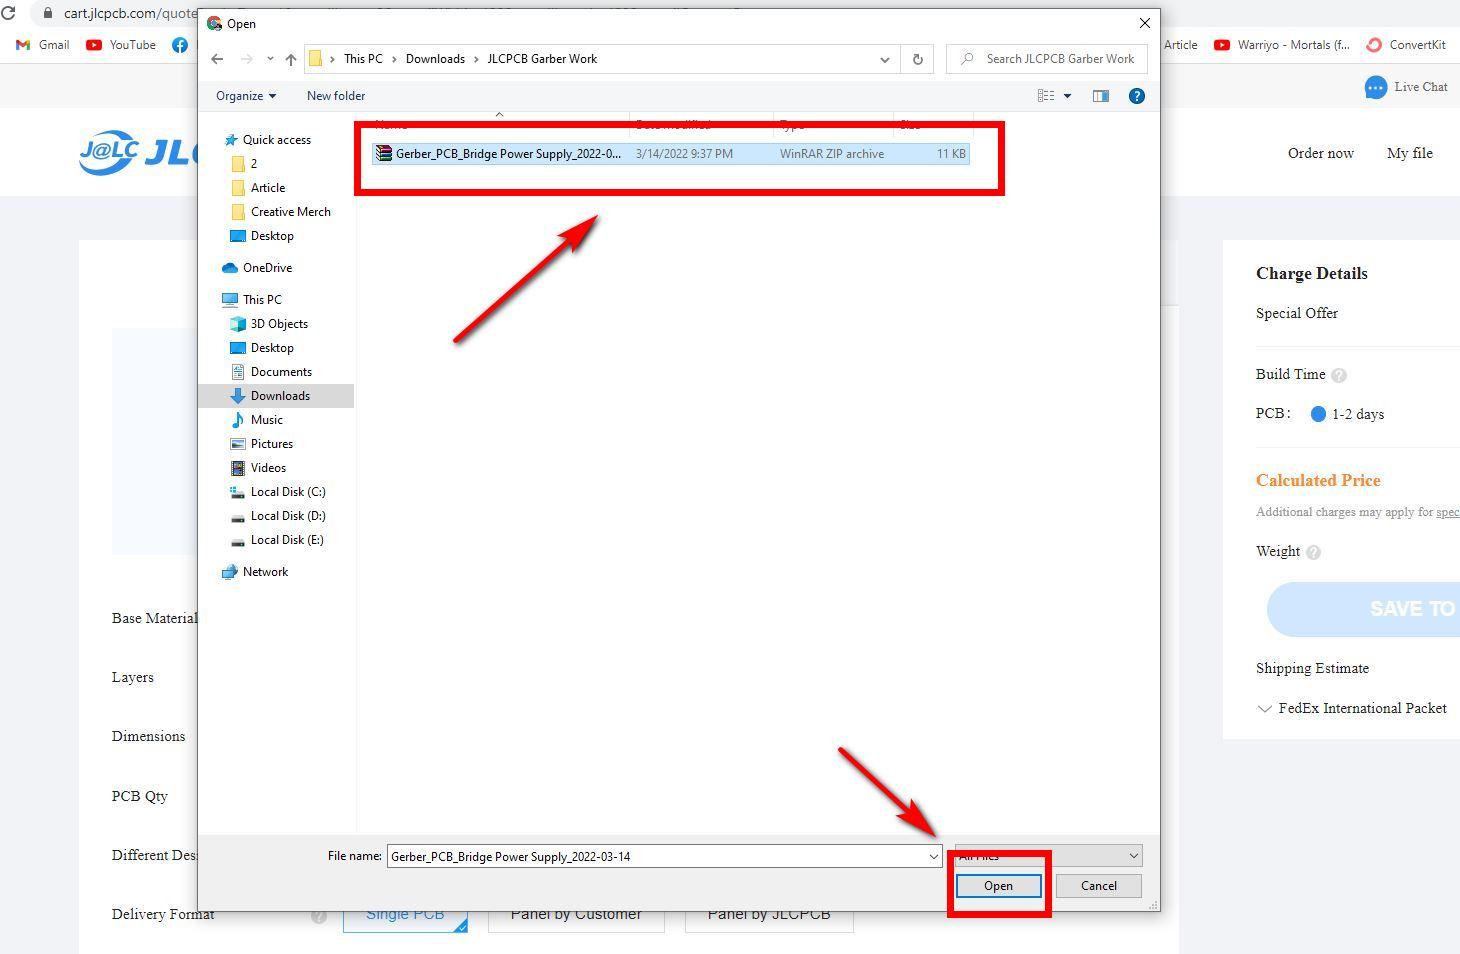Close the Open dialog window
This screenshot has width=1460, height=954.
pyautogui.click(x=1145, y=23)
